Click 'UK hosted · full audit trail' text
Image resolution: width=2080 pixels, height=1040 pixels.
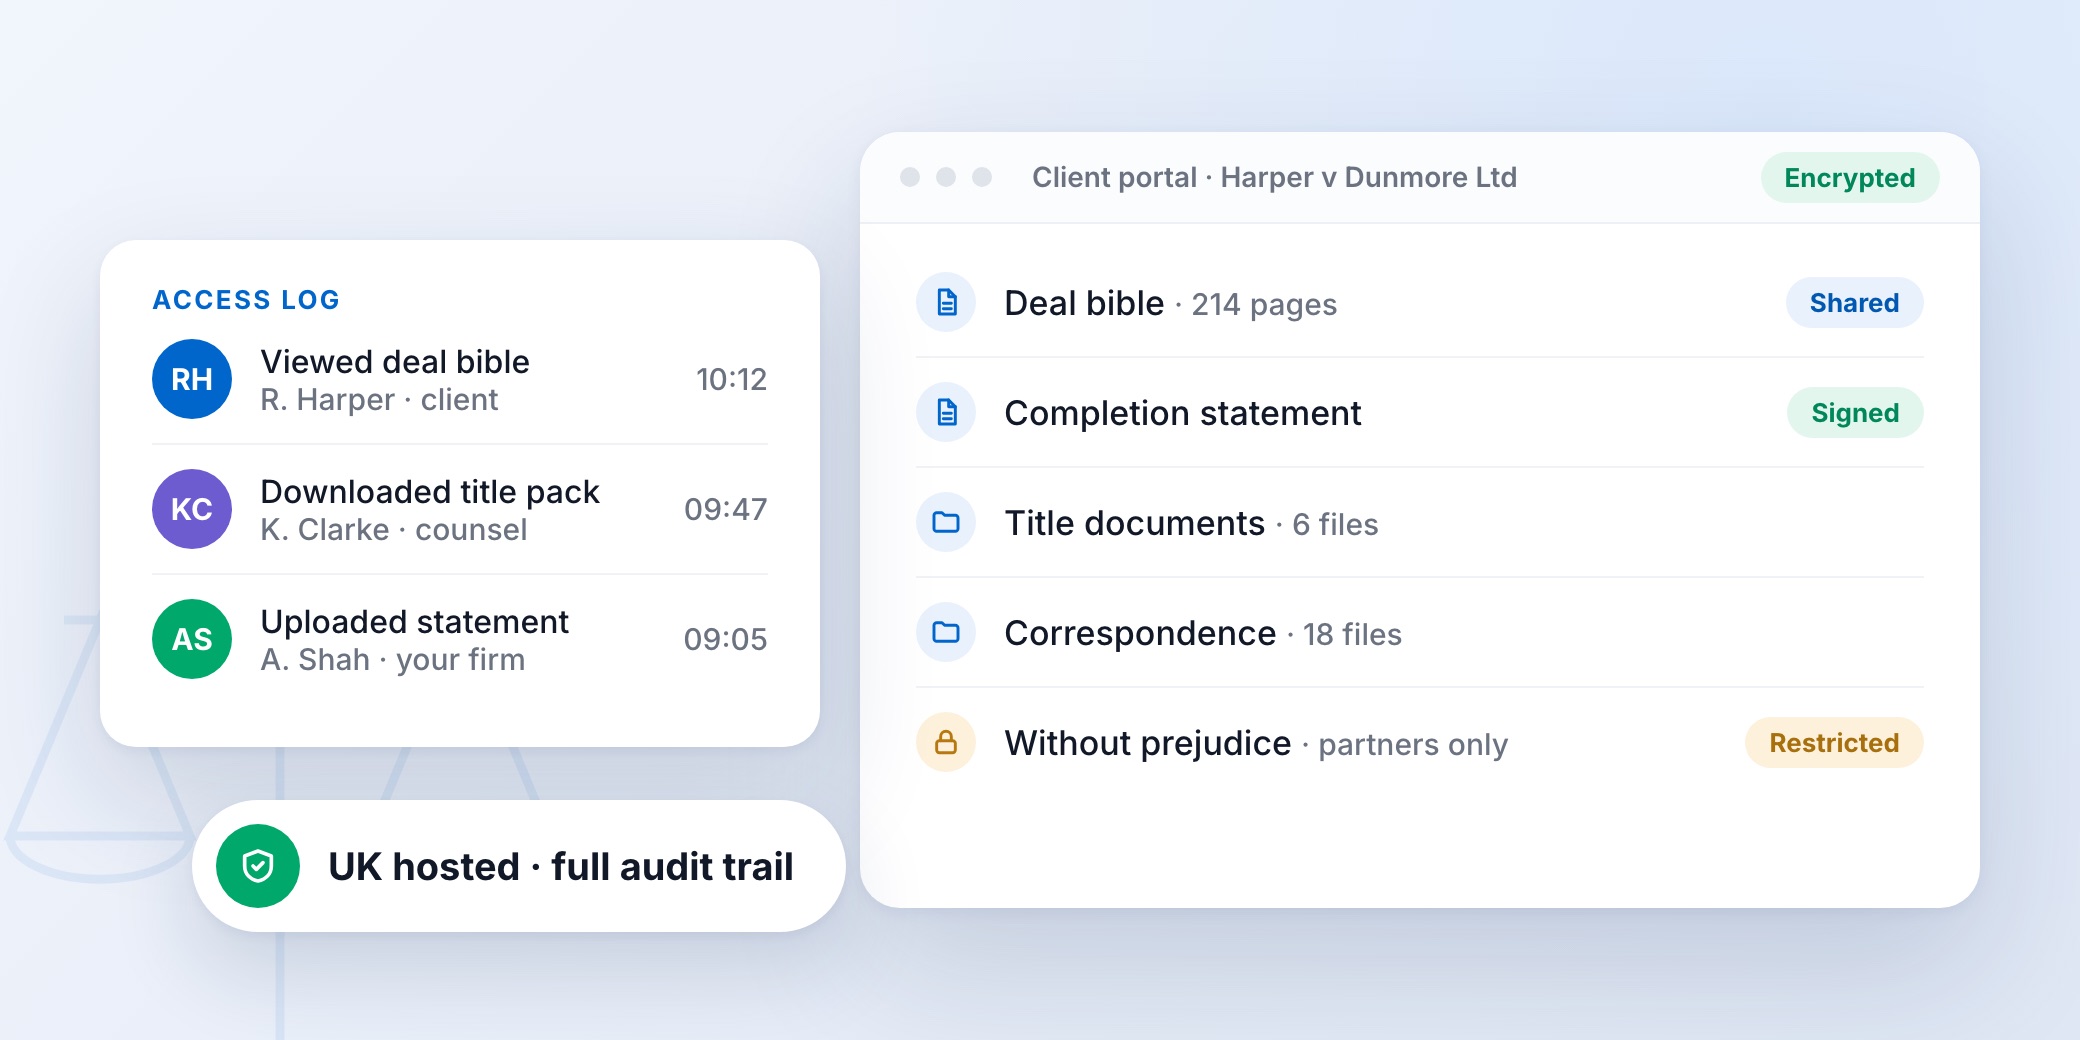coord(561,867)
